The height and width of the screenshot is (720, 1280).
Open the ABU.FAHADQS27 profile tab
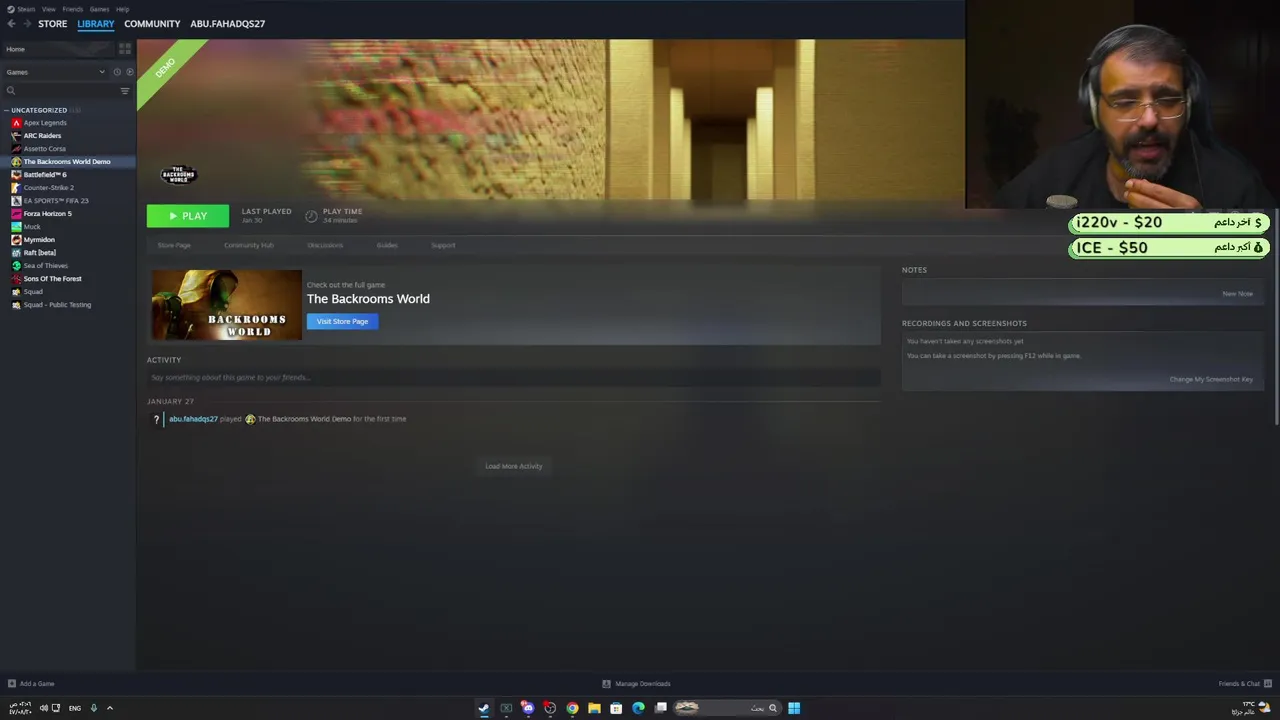coord(227,24)
